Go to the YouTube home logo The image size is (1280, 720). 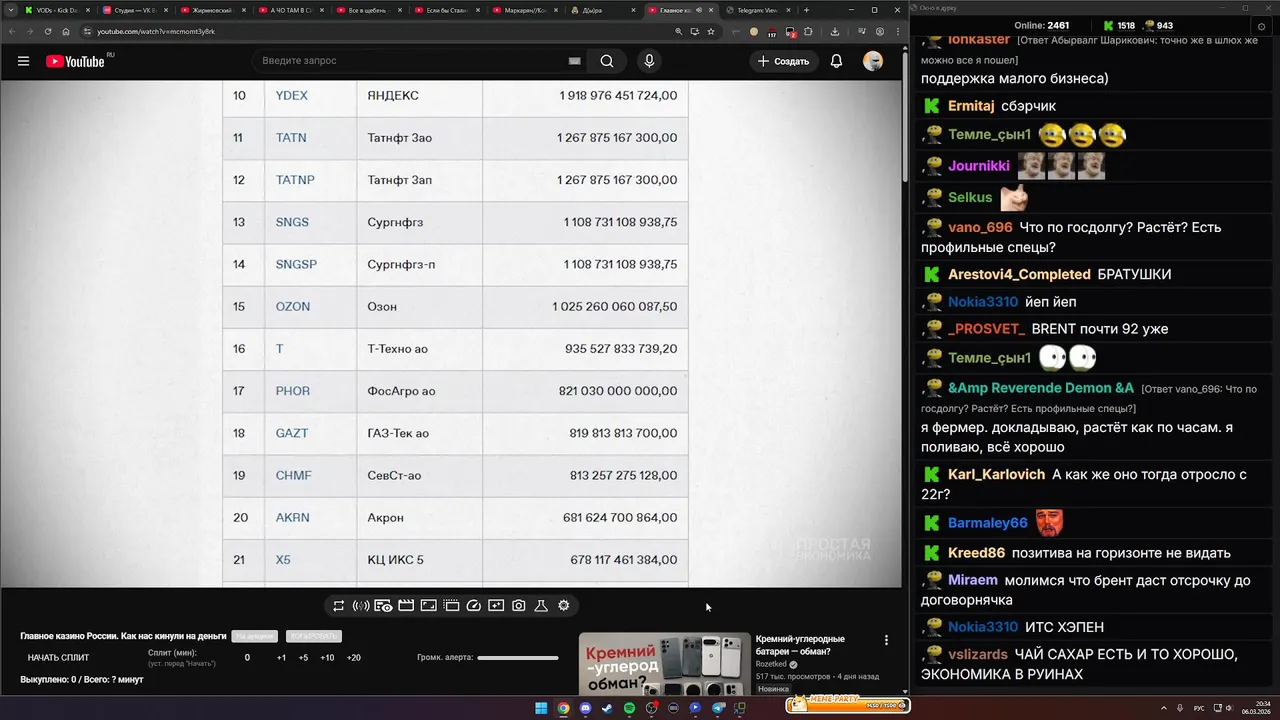coord(76,61)
